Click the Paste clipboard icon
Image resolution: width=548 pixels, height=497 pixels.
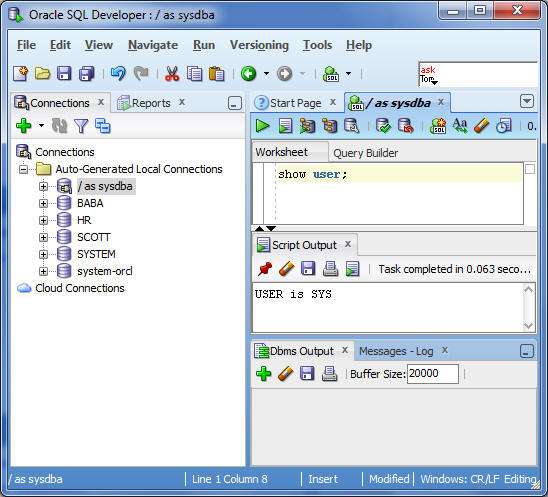click(216, 73)
